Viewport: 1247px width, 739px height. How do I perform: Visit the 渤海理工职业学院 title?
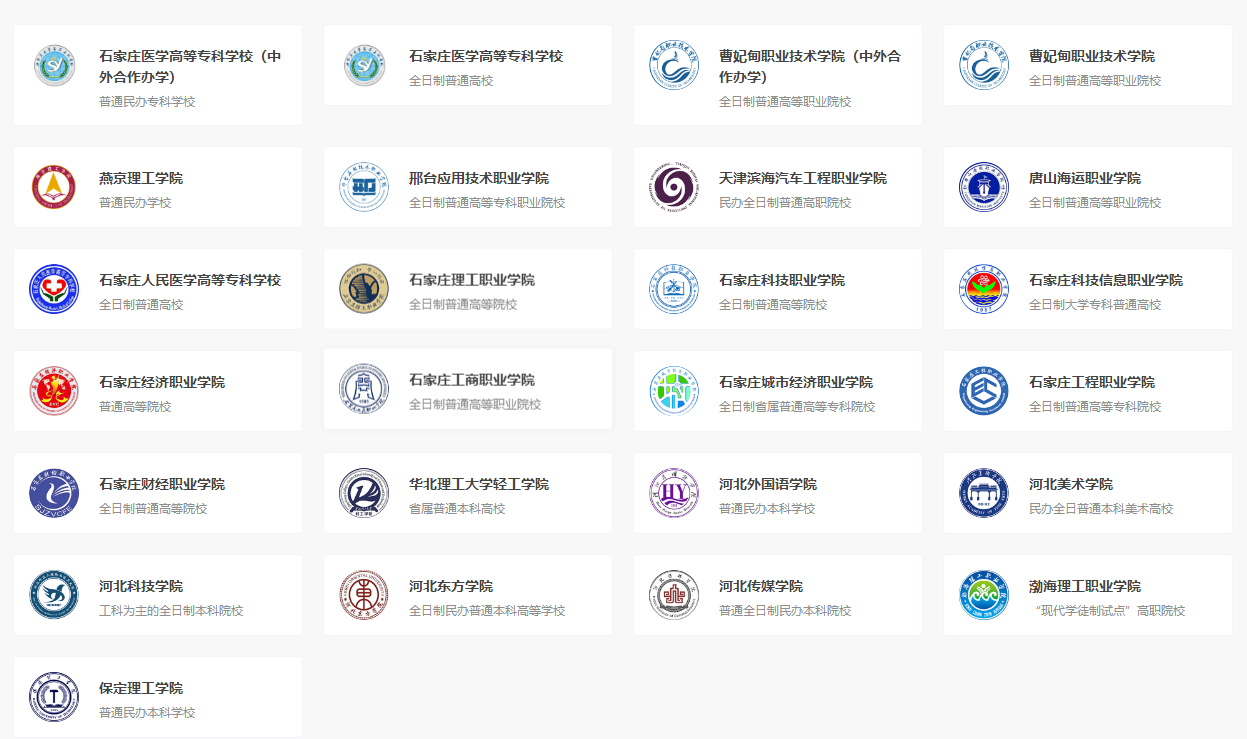[x=1085, y=586]
